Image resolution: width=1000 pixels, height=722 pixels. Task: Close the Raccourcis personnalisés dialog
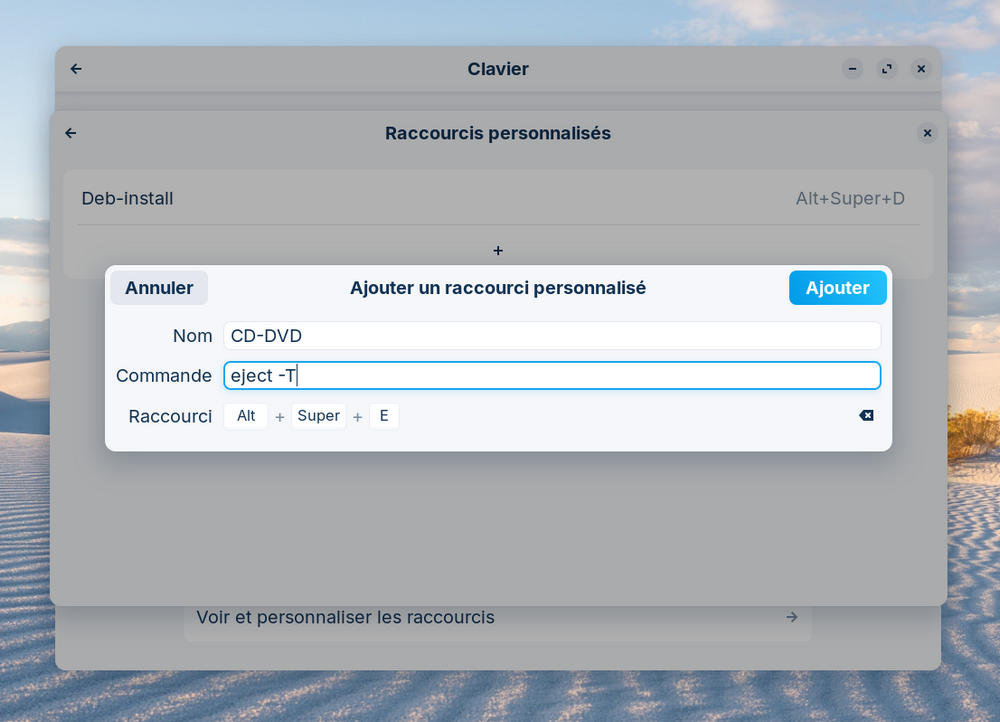[x=927, y=133]
